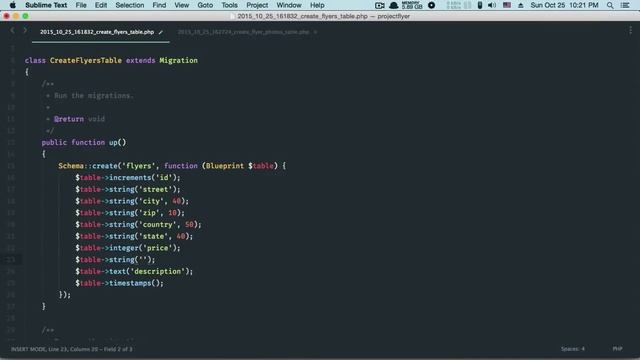Minimize the Sublime Text window
Image resolution: width=640 pixels, height=360 pixels.
coord(16,16)
